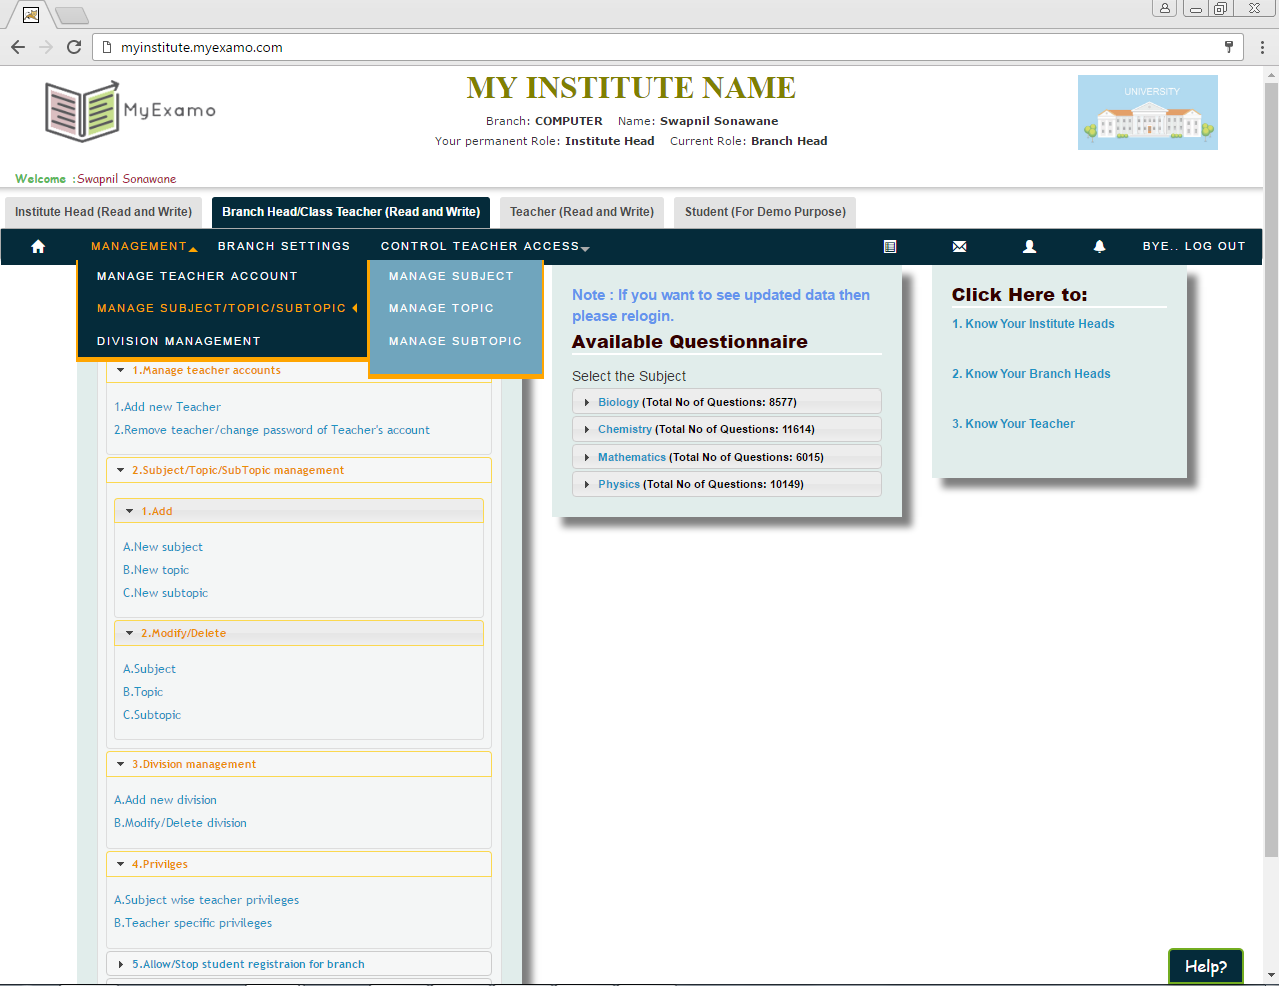The height and width of the screenshot is (986, 1279).
Task: Open Know Your Branch Heads link
Action: (1031, 374)
